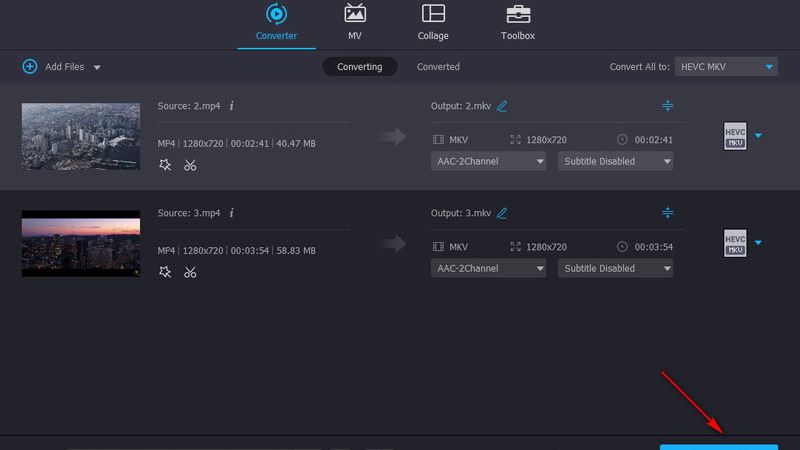The width and height of the screenshot is (800, 450).
Task: Open the AAC-2Channel audio dropdown for 3.mkv
Action: (488, 268)
